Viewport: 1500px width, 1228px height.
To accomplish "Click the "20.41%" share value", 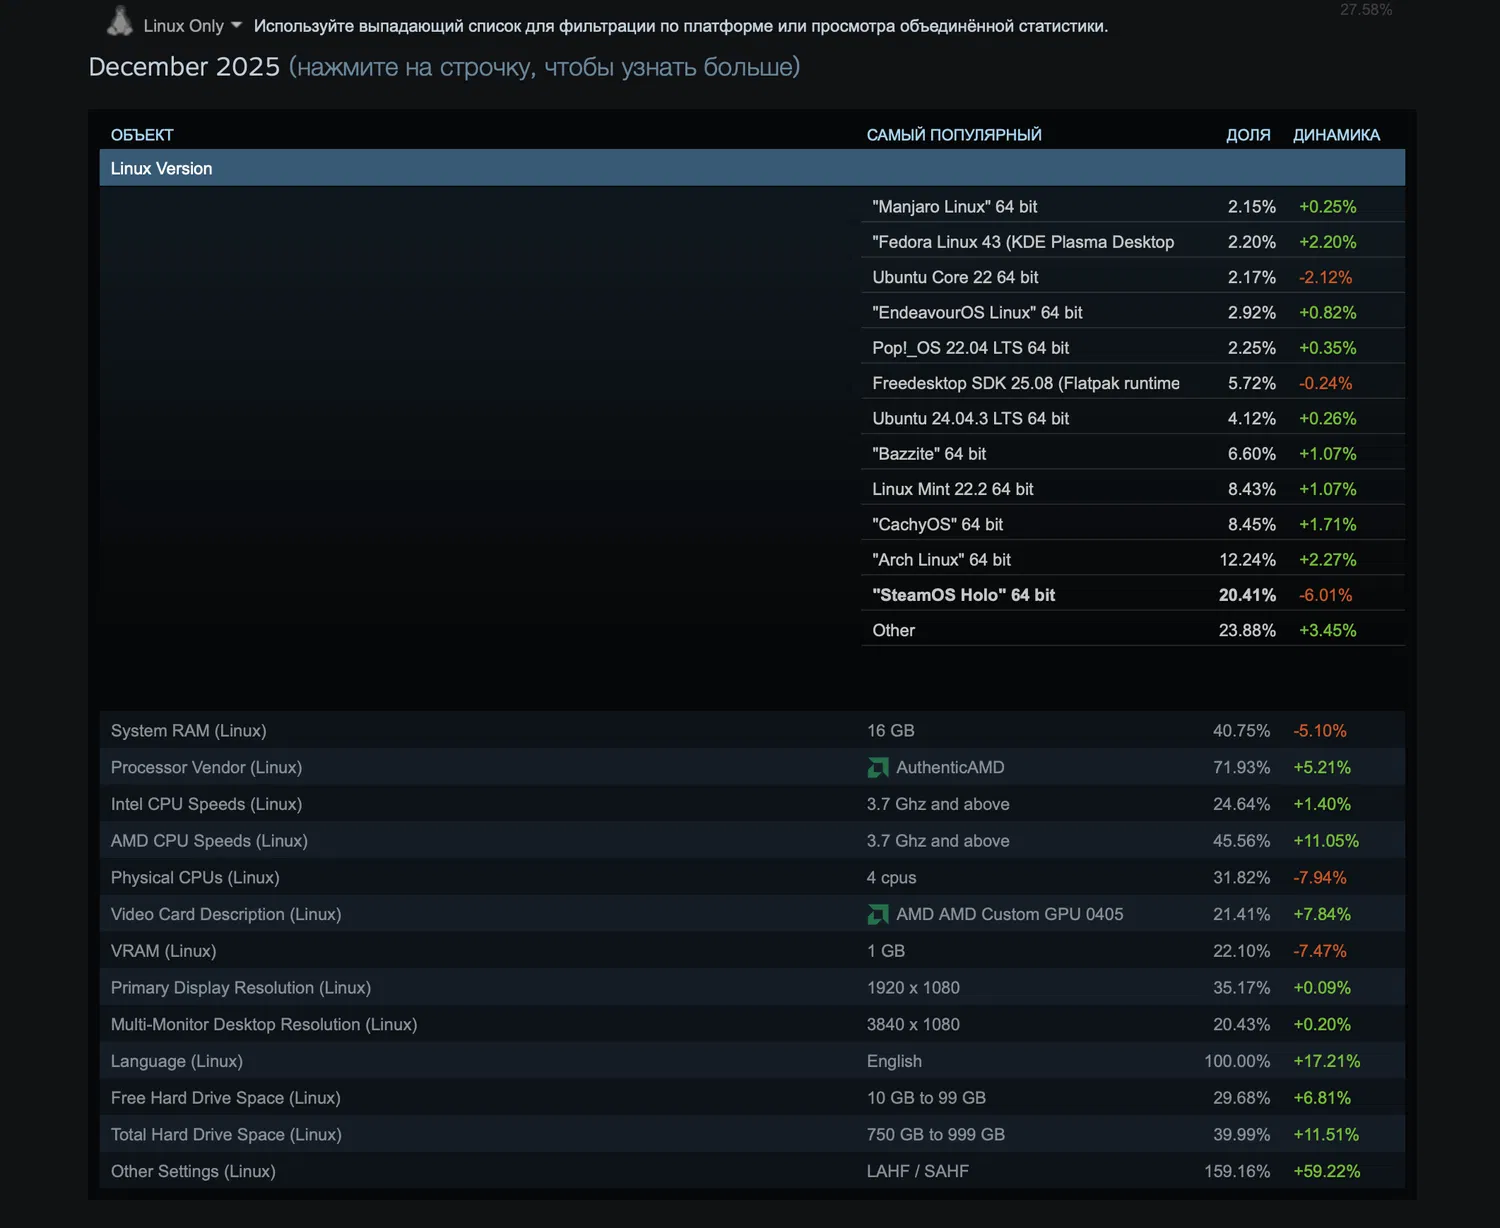I will click(x=1247, y=595).
